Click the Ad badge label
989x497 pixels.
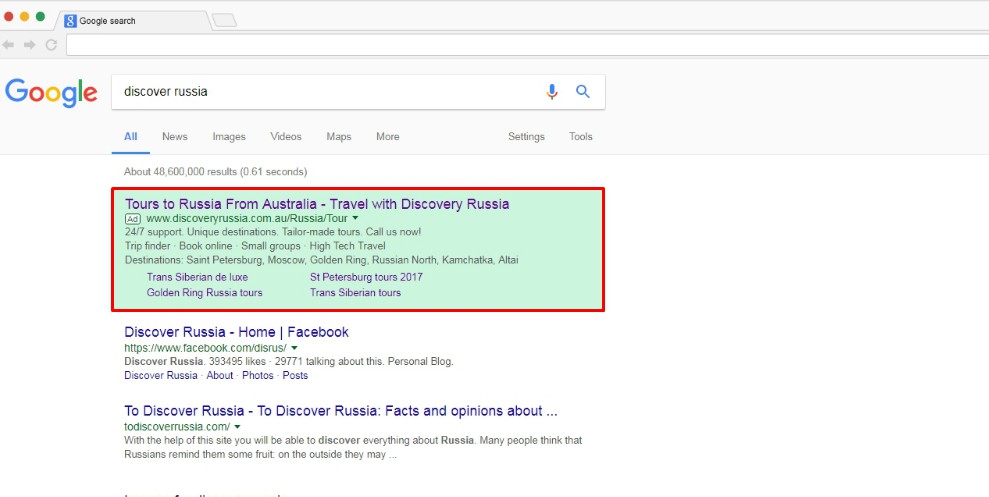132,219
